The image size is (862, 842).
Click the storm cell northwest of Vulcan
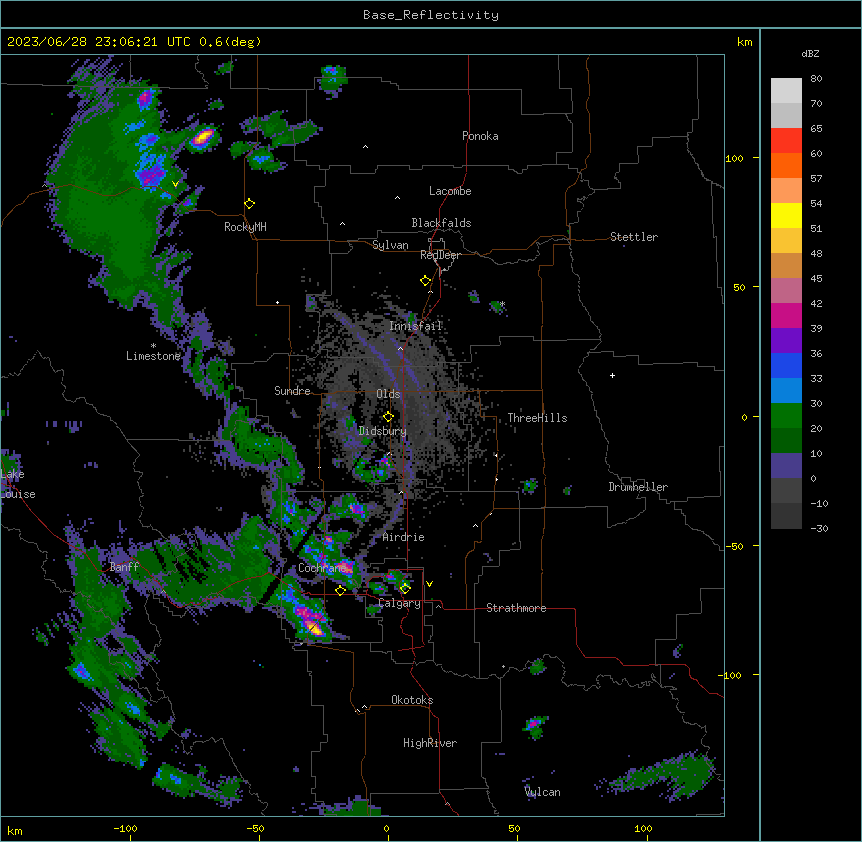click(x=534, y=725)
